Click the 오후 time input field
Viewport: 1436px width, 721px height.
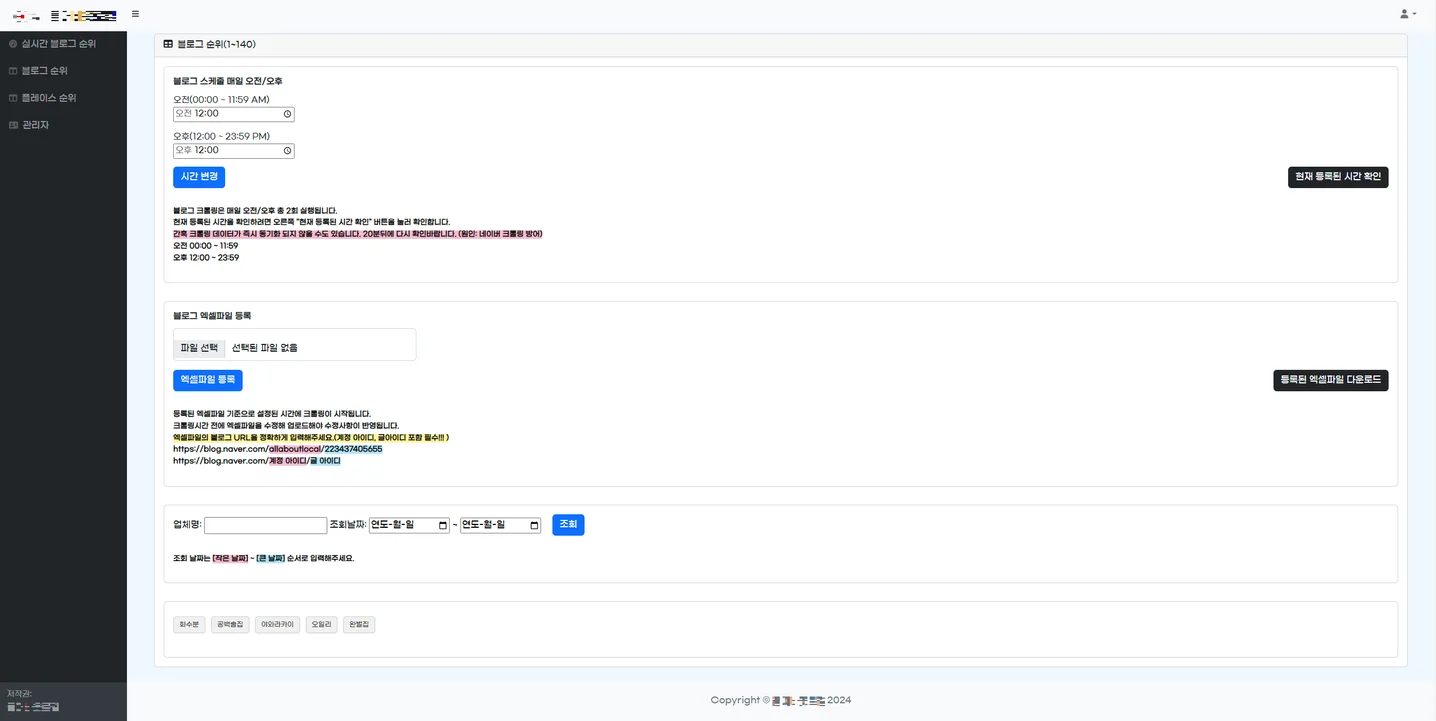(233, 151)
